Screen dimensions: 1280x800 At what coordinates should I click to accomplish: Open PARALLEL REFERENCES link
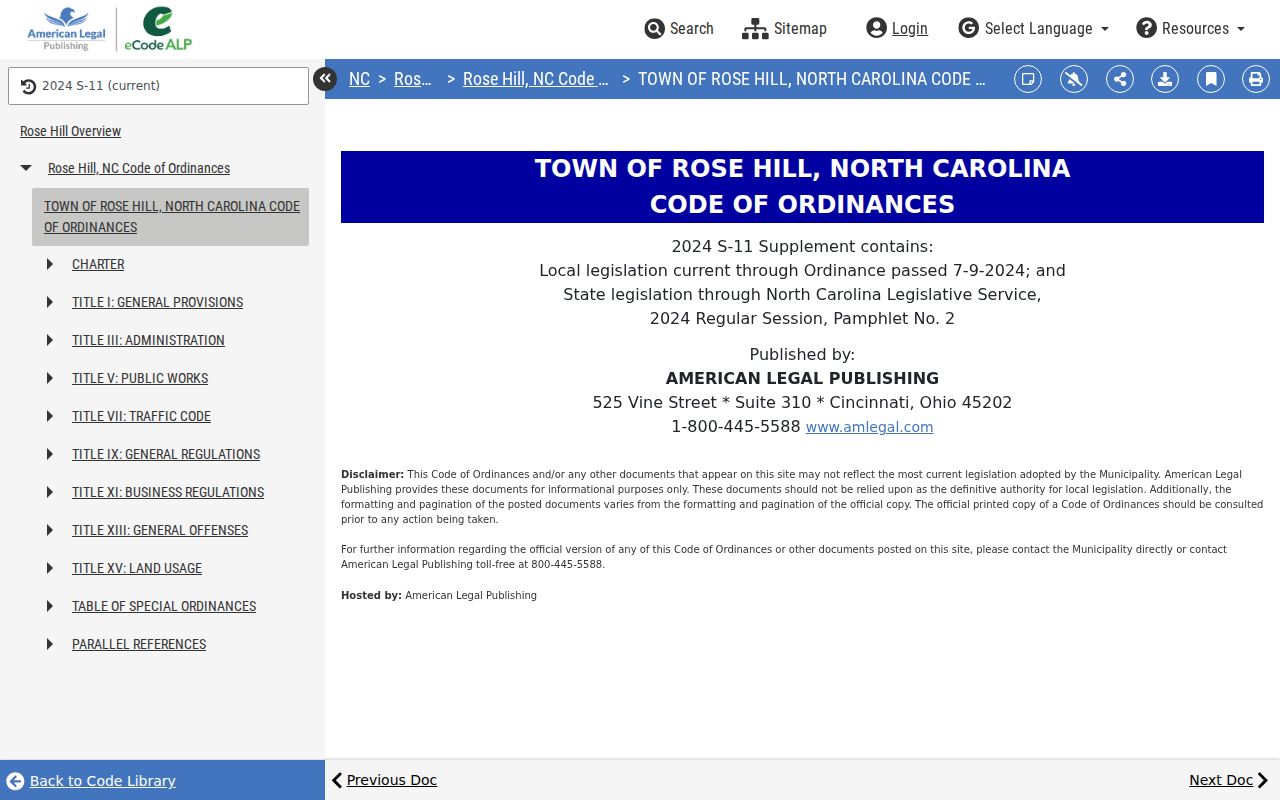pyautogui.click(x=139, y=644)
